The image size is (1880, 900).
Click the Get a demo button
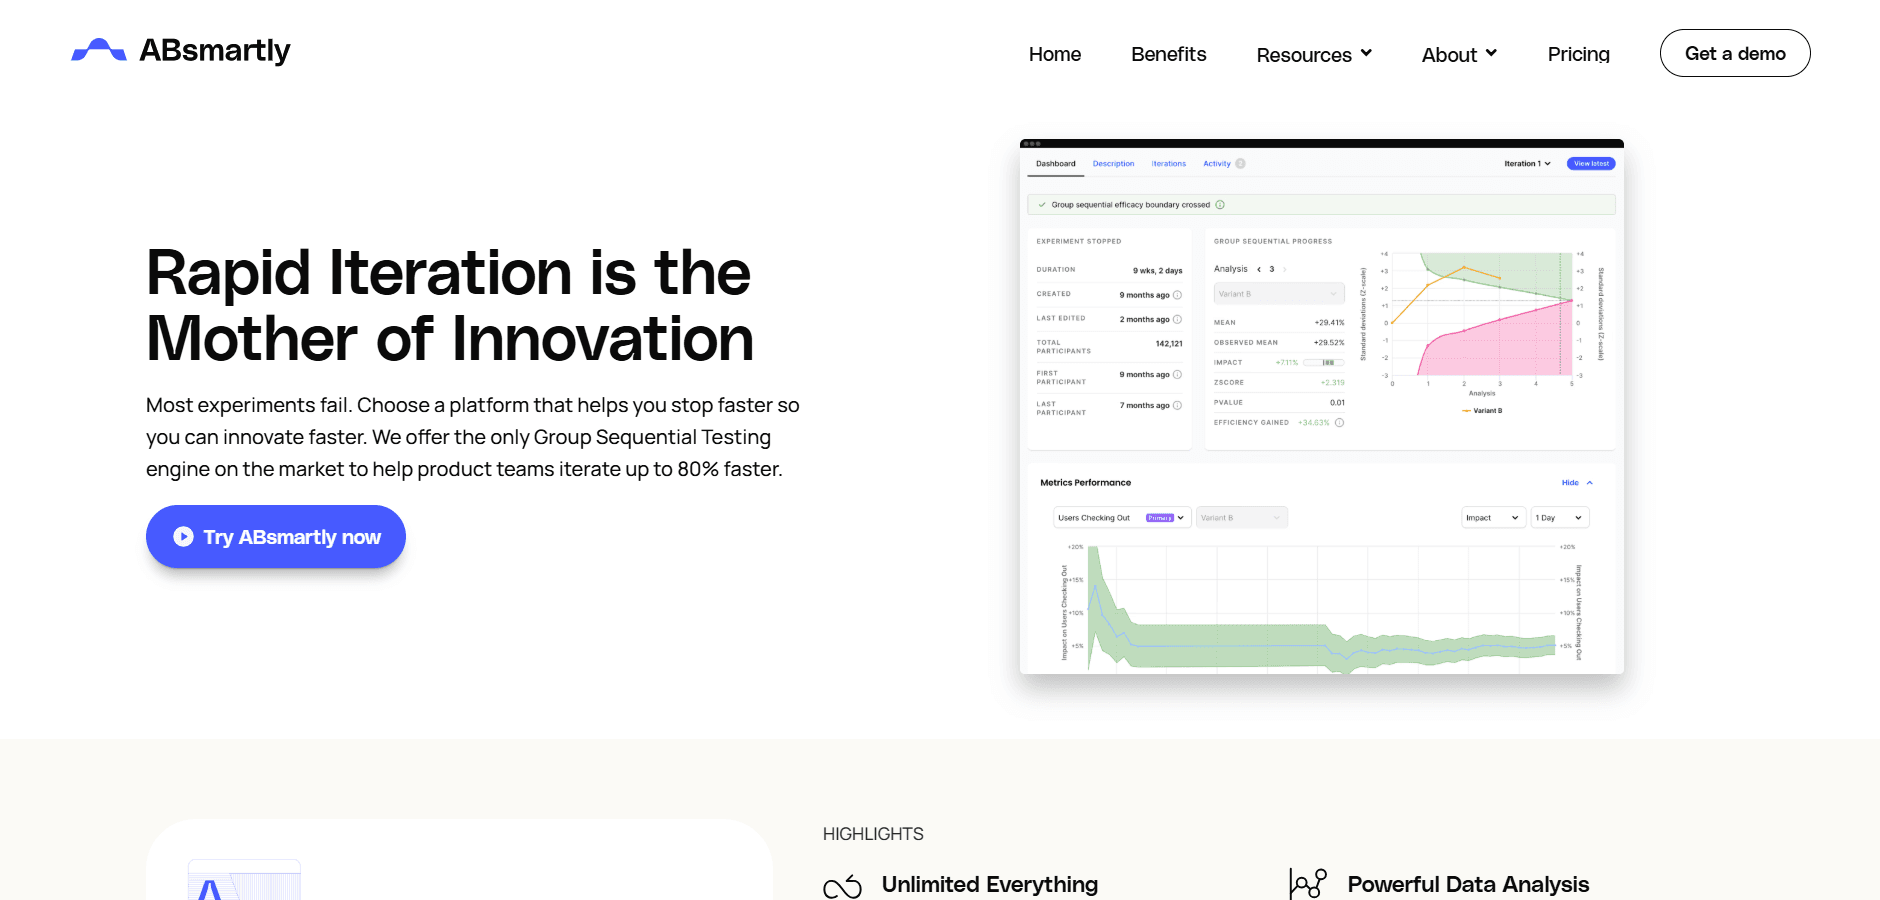1735,53
